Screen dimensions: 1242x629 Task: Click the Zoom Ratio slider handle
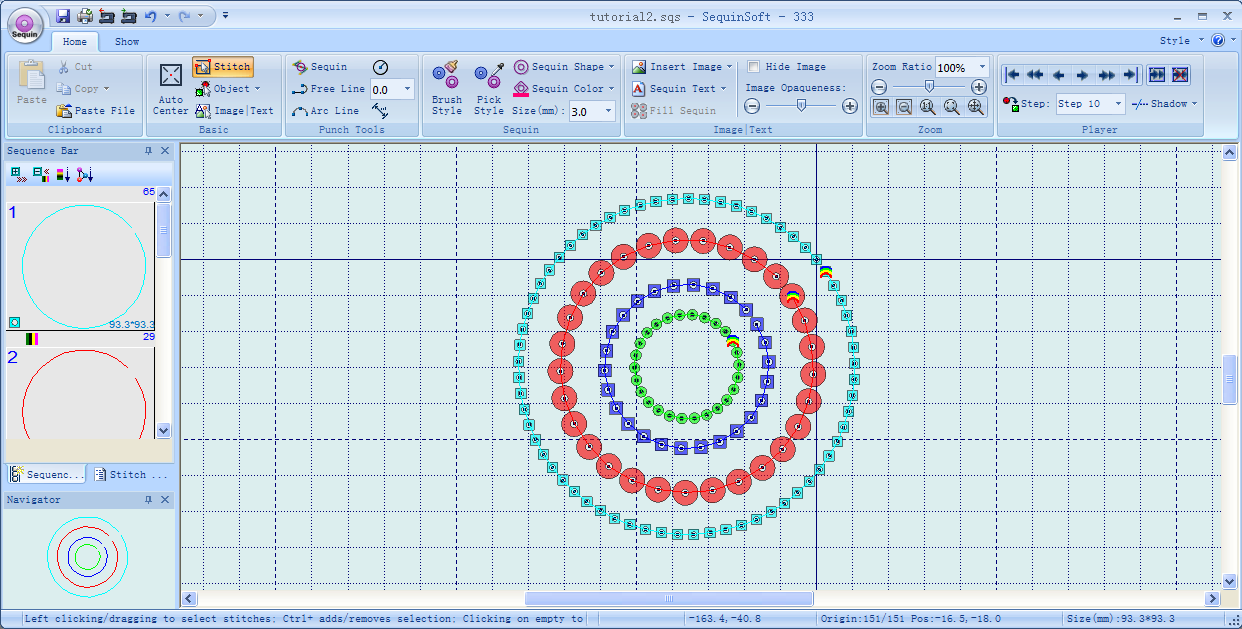coord(929,87)
